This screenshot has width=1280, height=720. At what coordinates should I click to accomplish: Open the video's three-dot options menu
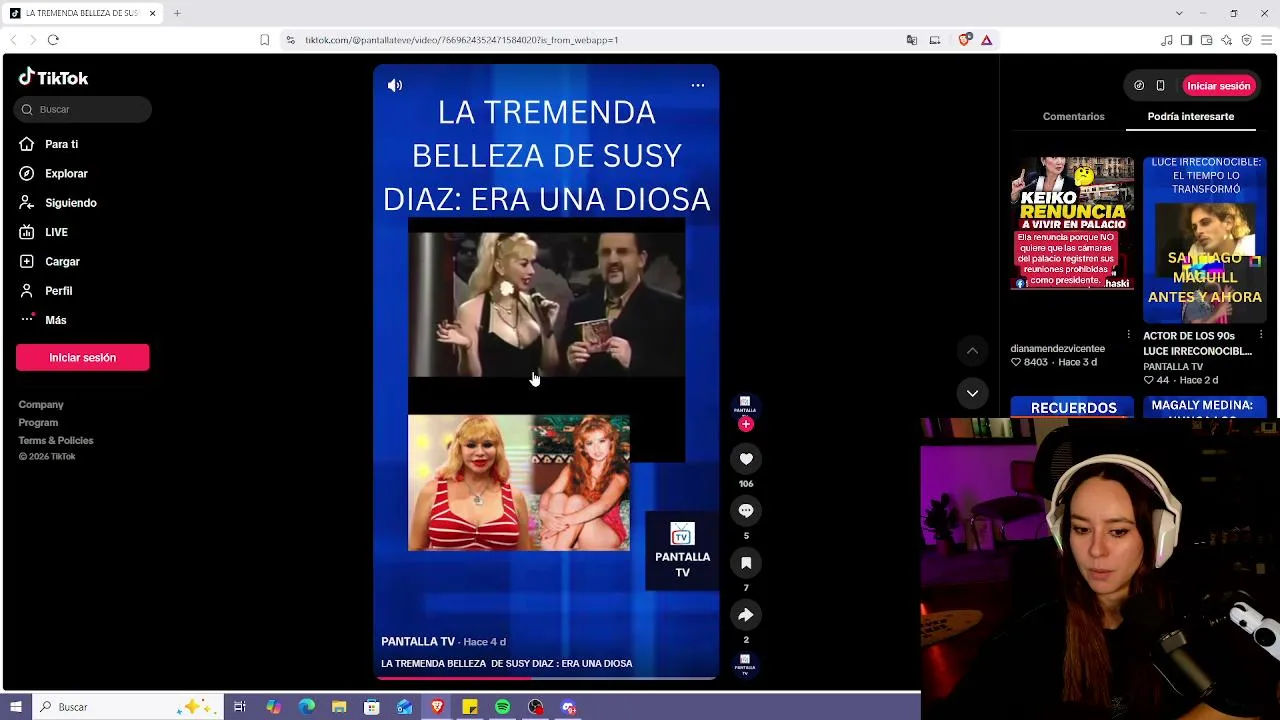(698, 86)
